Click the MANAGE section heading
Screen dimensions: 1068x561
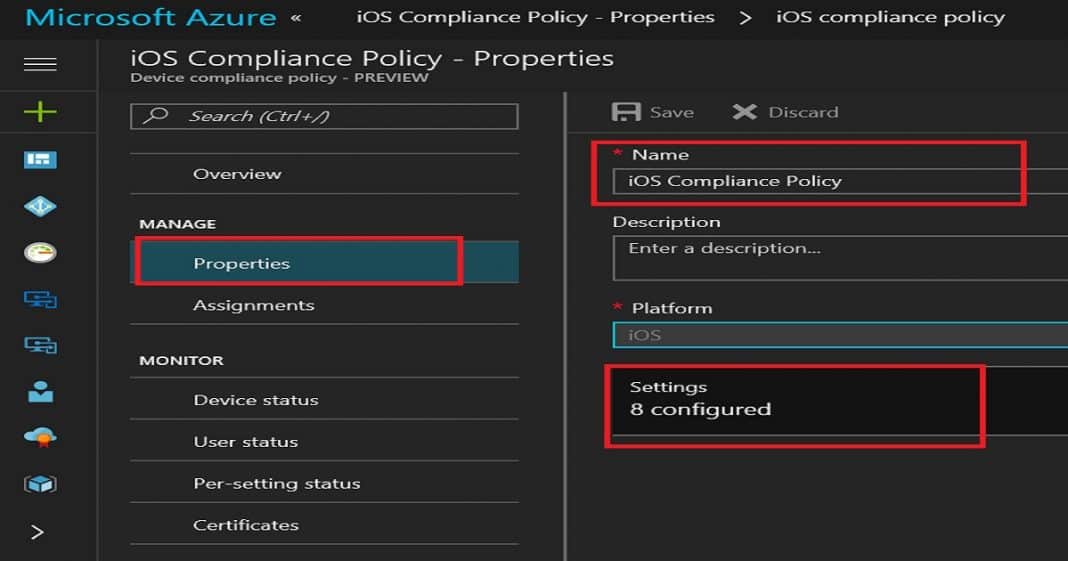tap(178, 224)
